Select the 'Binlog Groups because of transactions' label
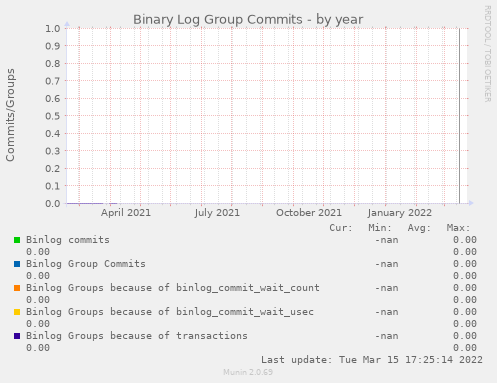Viewport: 497px width, 383px height. pyautogui.click(x=137, y=336)
